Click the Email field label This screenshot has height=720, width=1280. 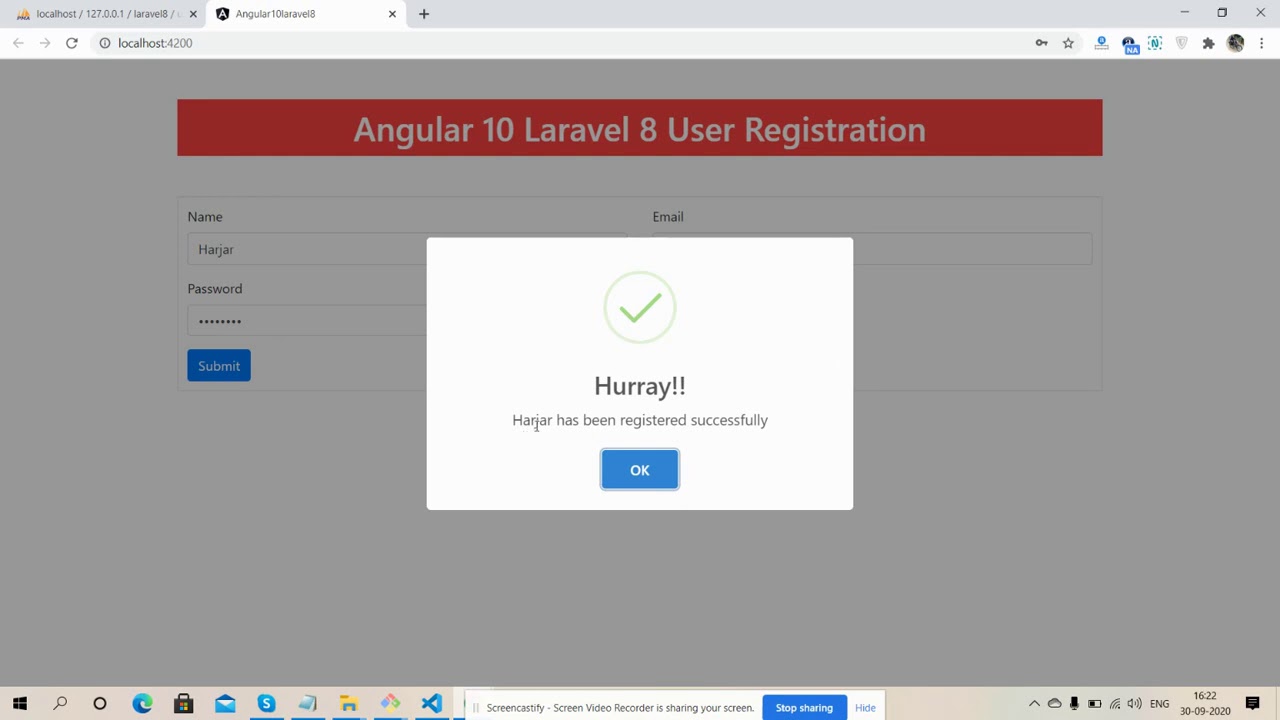(668, 217)
